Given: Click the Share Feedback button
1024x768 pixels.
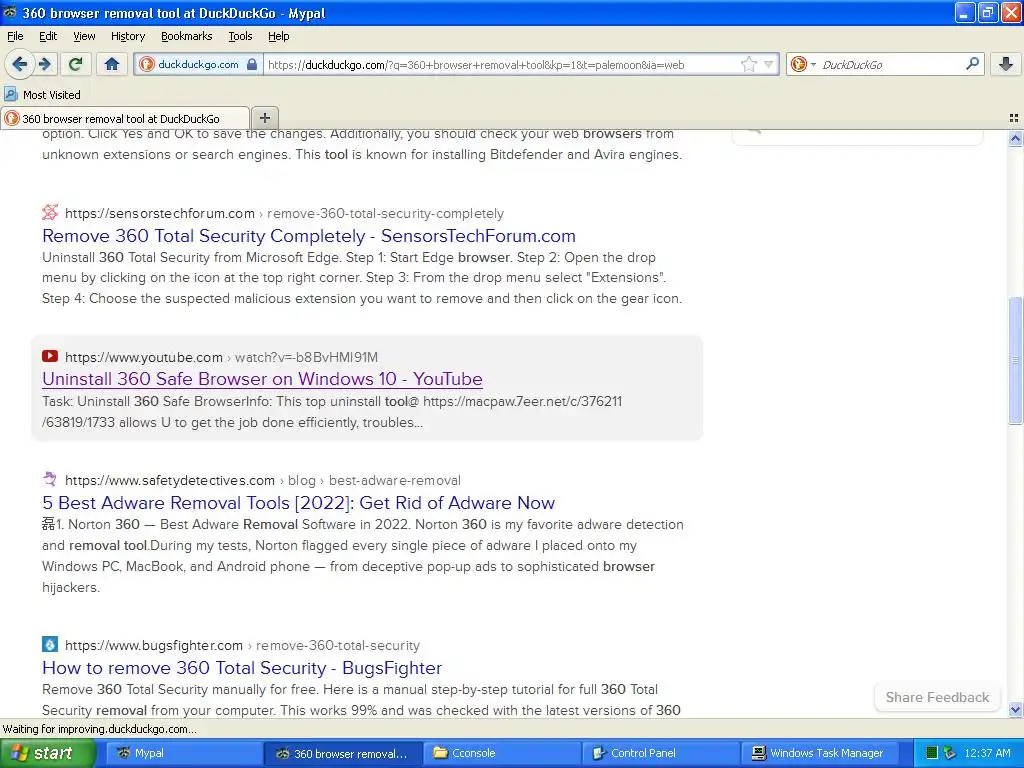Looking at the screenshot, I should click(937, 697).
